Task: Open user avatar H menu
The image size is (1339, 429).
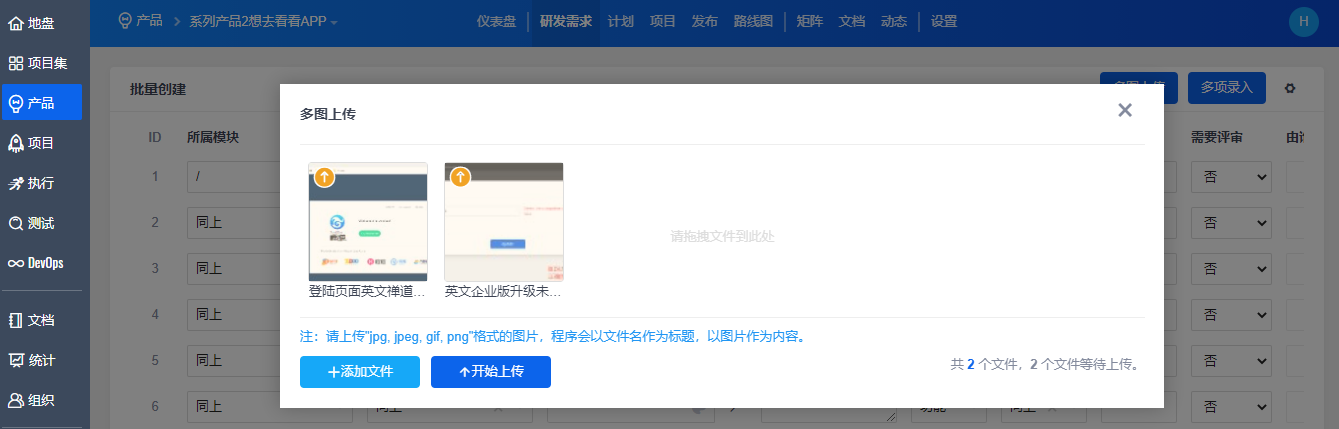Action: tap(1304, 21)
